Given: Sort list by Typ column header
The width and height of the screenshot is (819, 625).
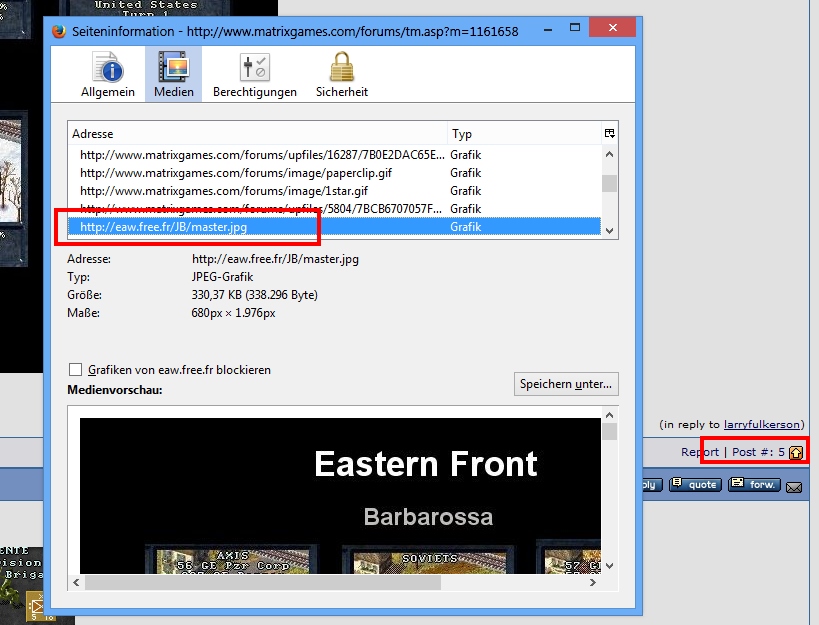Looking at the screenshot, I should click(x=524, y=134).
